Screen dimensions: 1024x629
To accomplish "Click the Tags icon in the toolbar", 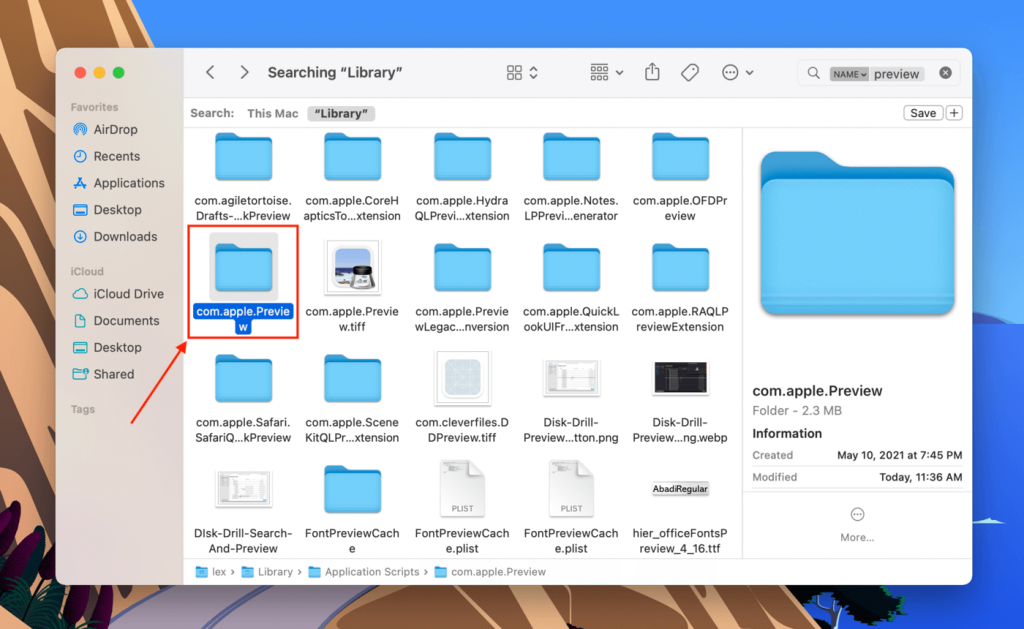I will [689, 71].
